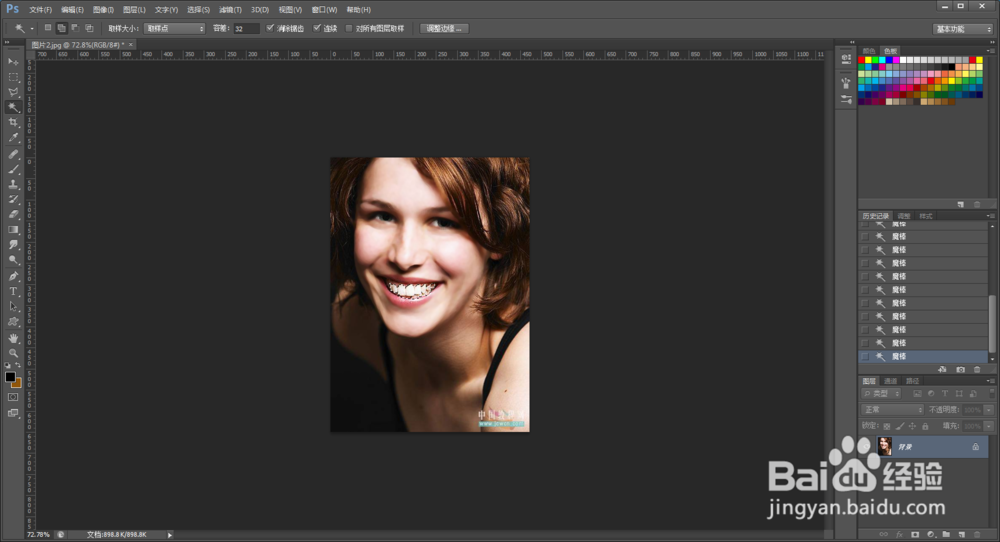This screenshot has height=542, width=1000.
Task: Open 取样大小 sample size dropdown
Action: pos(174,29)
